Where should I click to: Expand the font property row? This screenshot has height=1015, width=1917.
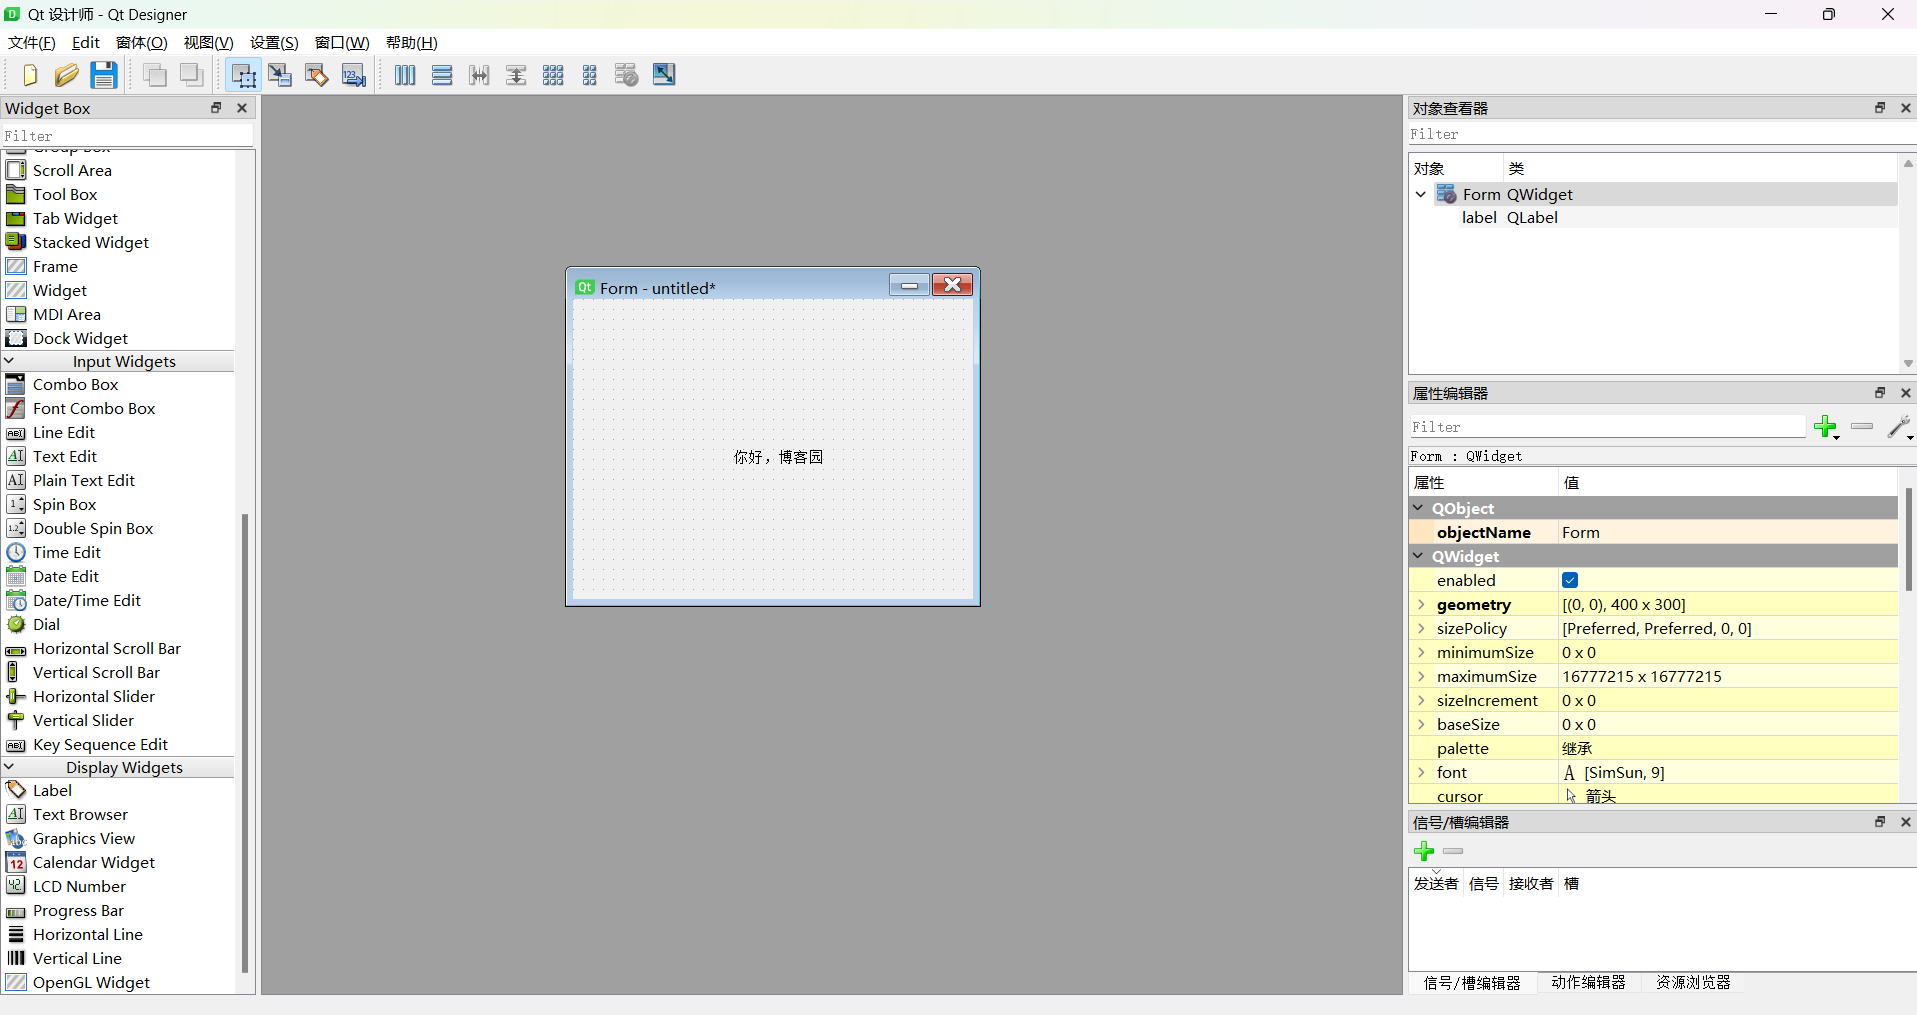click(1421, 772)
